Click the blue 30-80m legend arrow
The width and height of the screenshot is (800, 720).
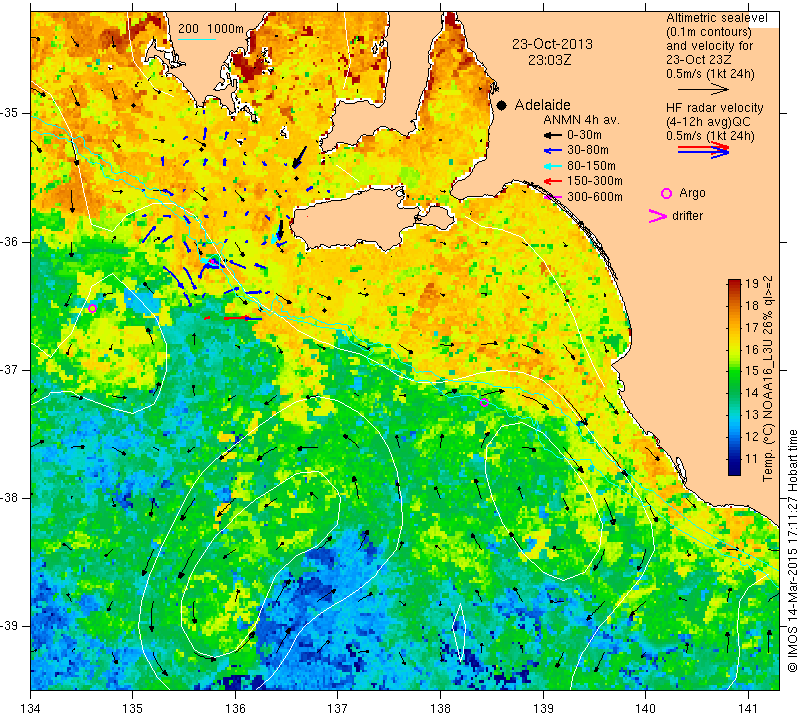pyautogui.click(x=553, y=151)
